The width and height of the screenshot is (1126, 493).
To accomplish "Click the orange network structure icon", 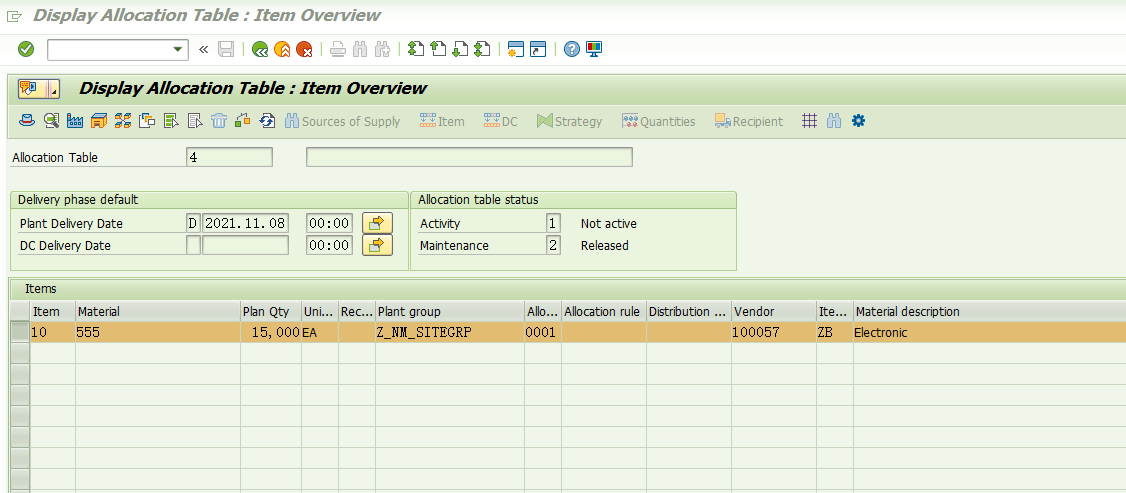I will point(123,121).
